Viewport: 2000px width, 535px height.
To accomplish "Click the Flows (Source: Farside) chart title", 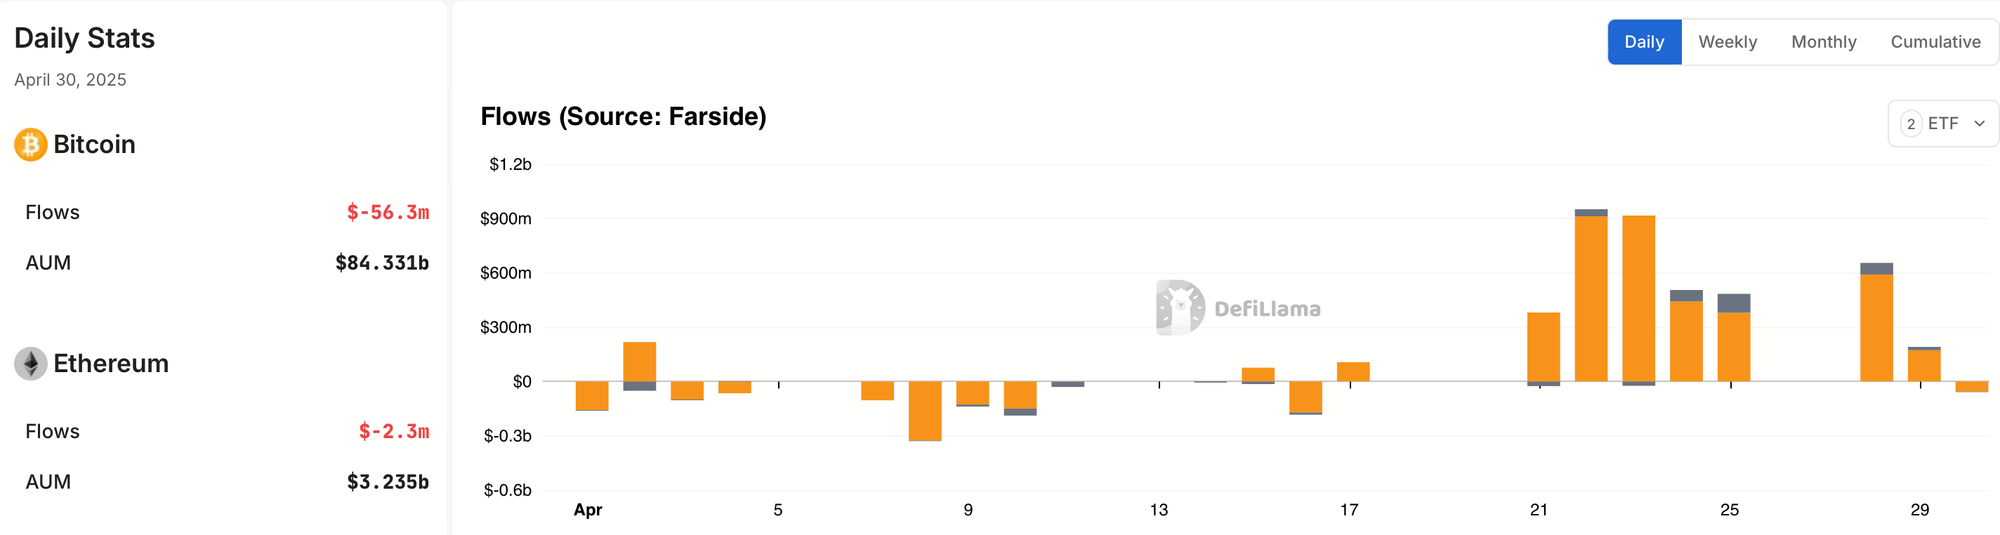I will click(623, 117).
